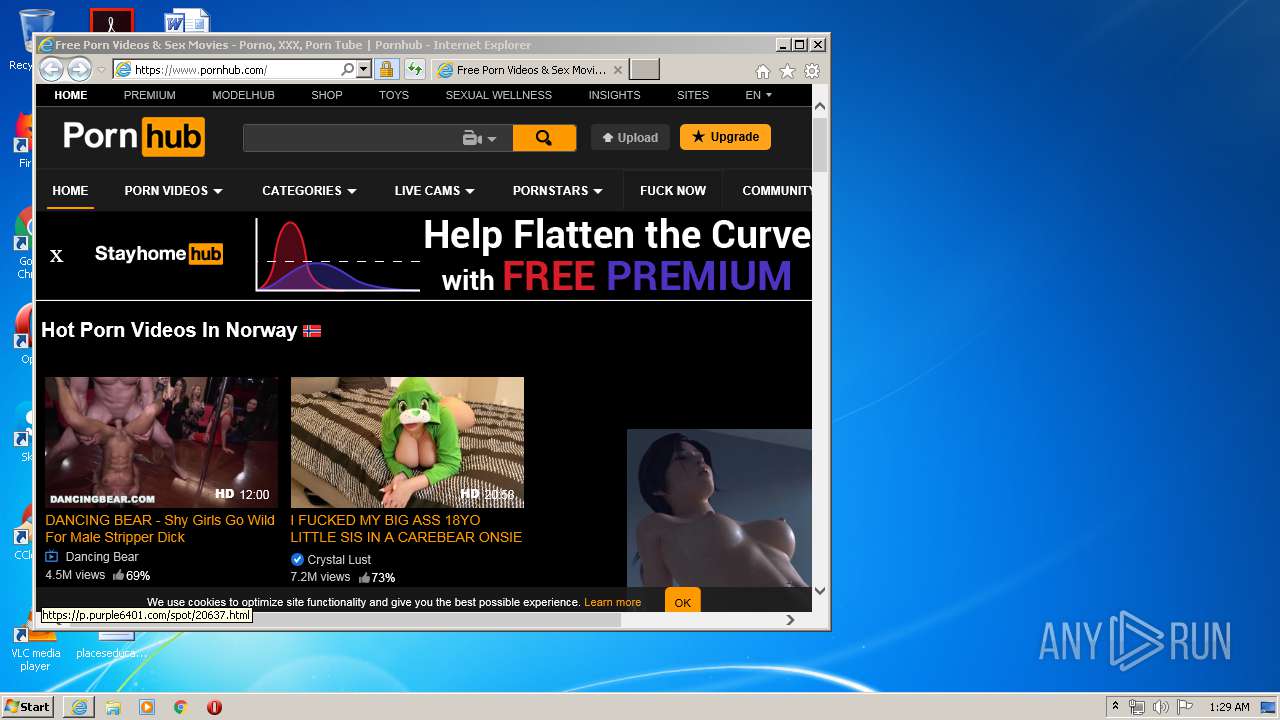The height and width of the screenshot is (720, 1280).
Task: Expand the LIVE CAMS navigation dropdown
Action: 434,191
